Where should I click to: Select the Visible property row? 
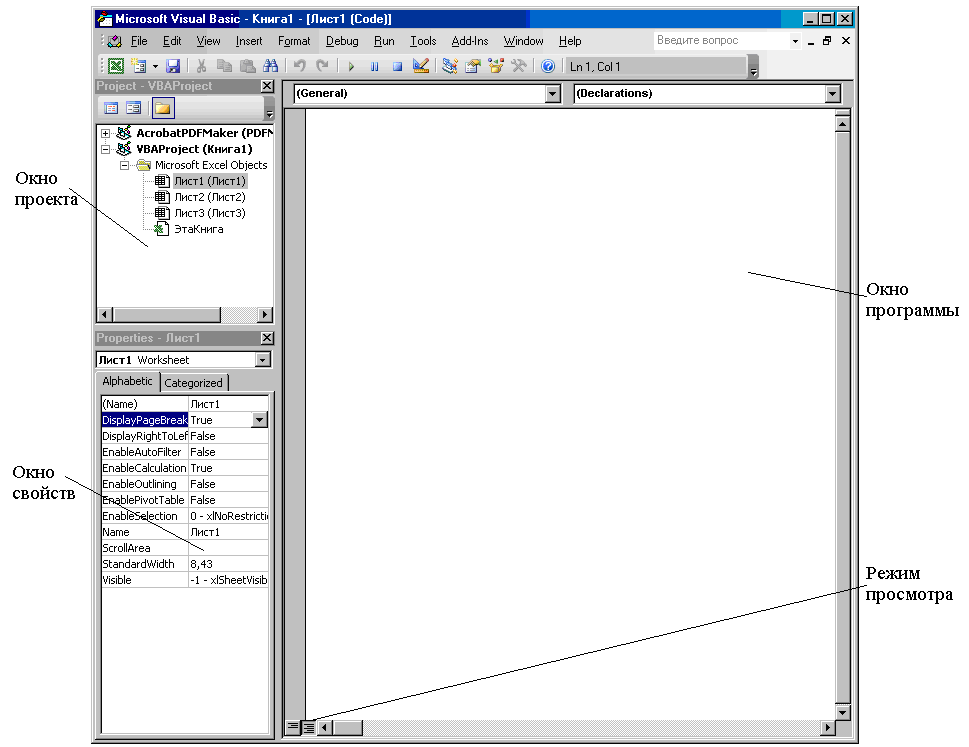(x=185, y=580)
